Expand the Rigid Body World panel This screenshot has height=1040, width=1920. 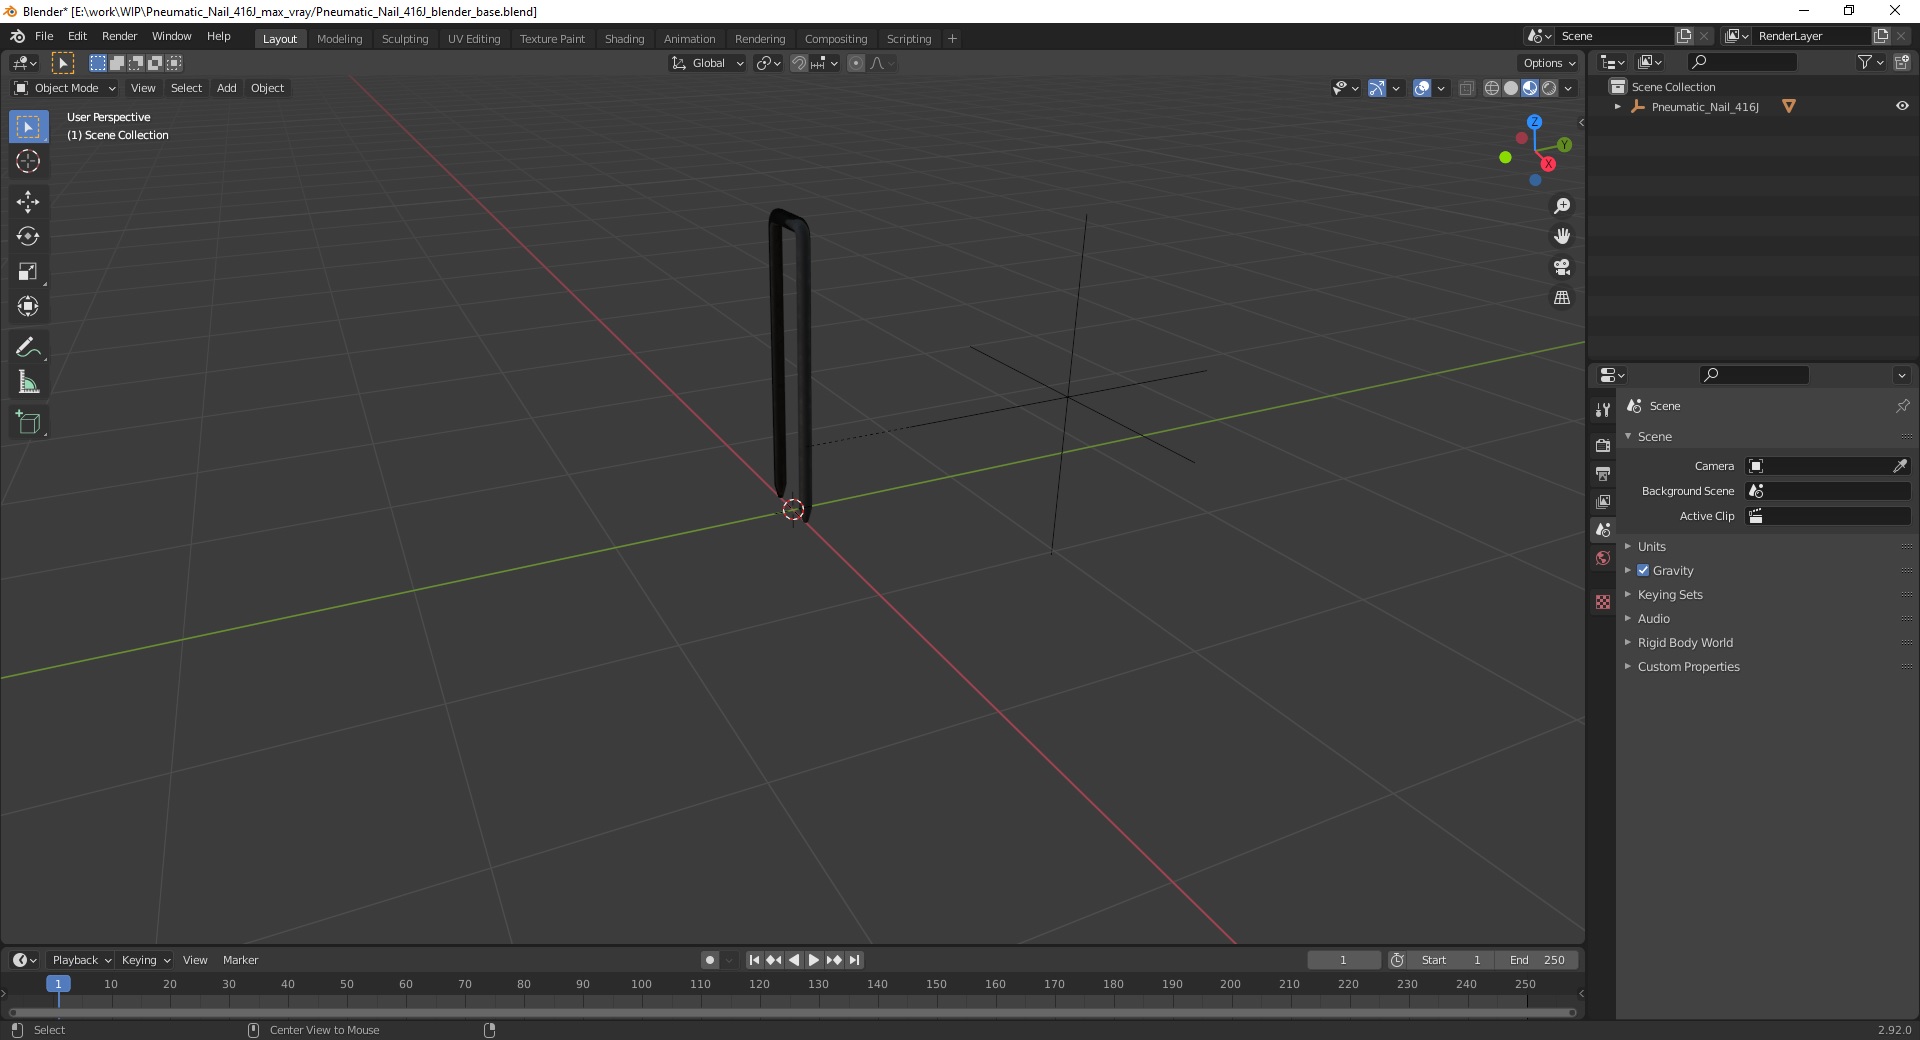pyautogui.click(x=1685, y=643)
